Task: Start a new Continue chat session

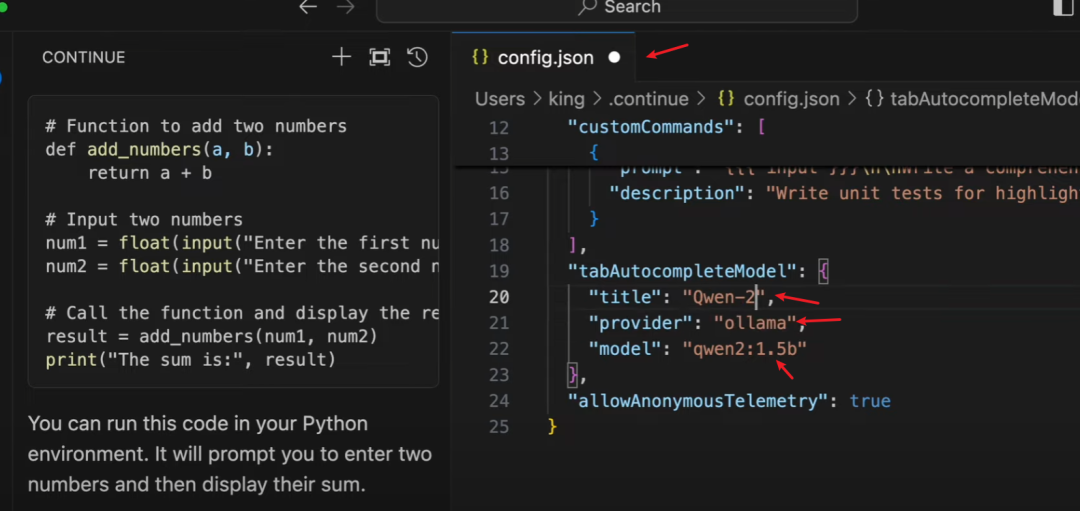Action: 341,57
